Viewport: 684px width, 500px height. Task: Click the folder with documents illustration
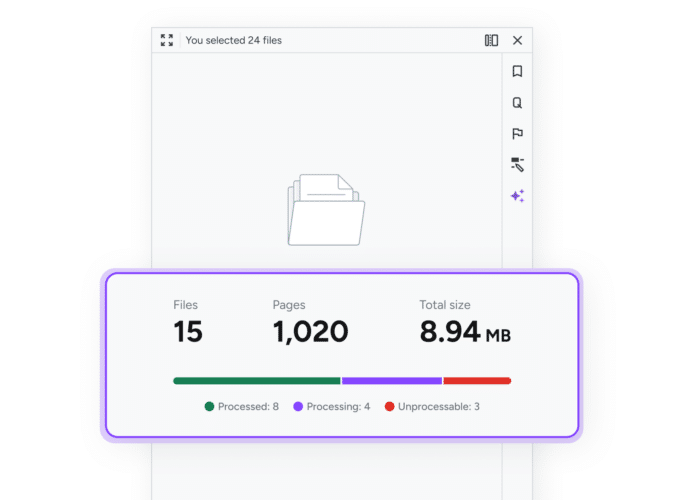point(326,209)
